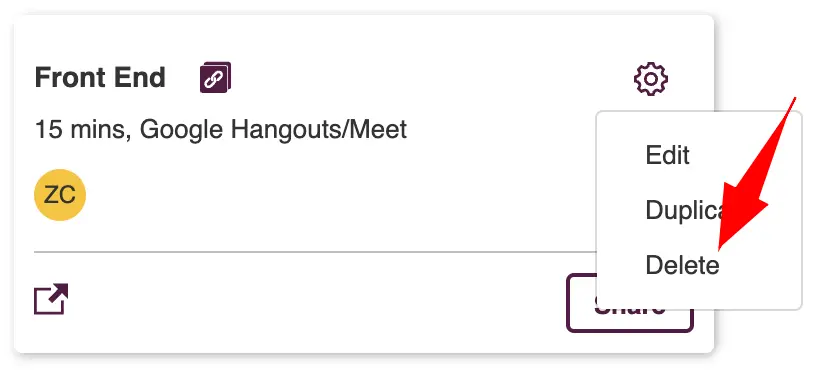Select Delete from the dropdown menu
816x374 pixels.
(x=682, y=265)
